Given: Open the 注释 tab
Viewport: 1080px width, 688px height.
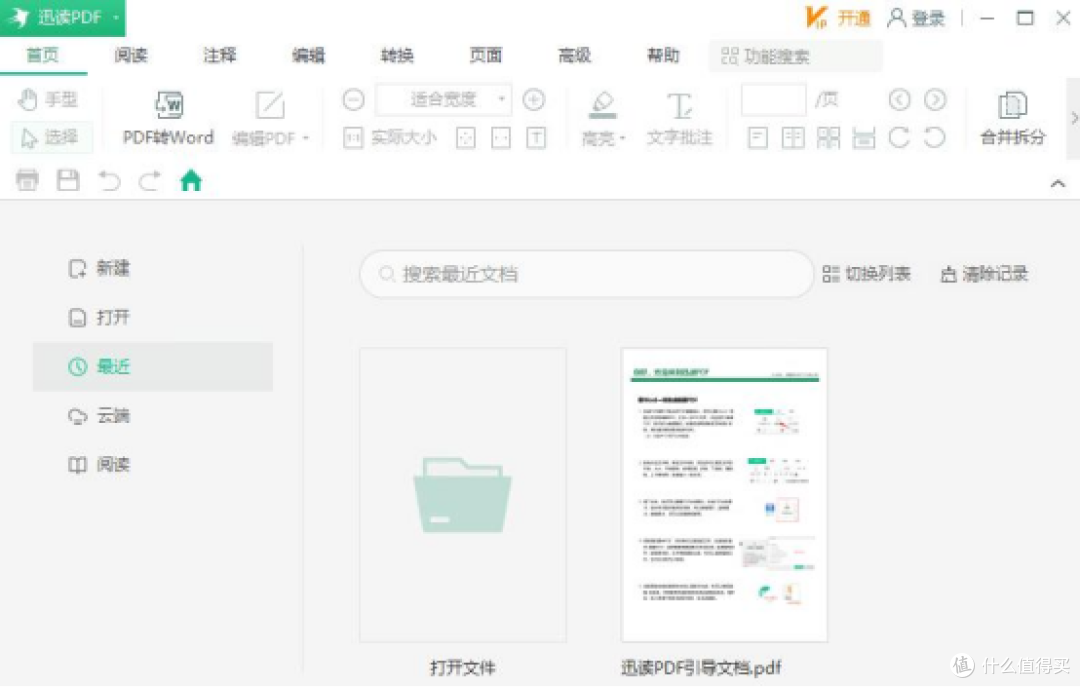Looking at the screenshot, I should pos(220,55).
